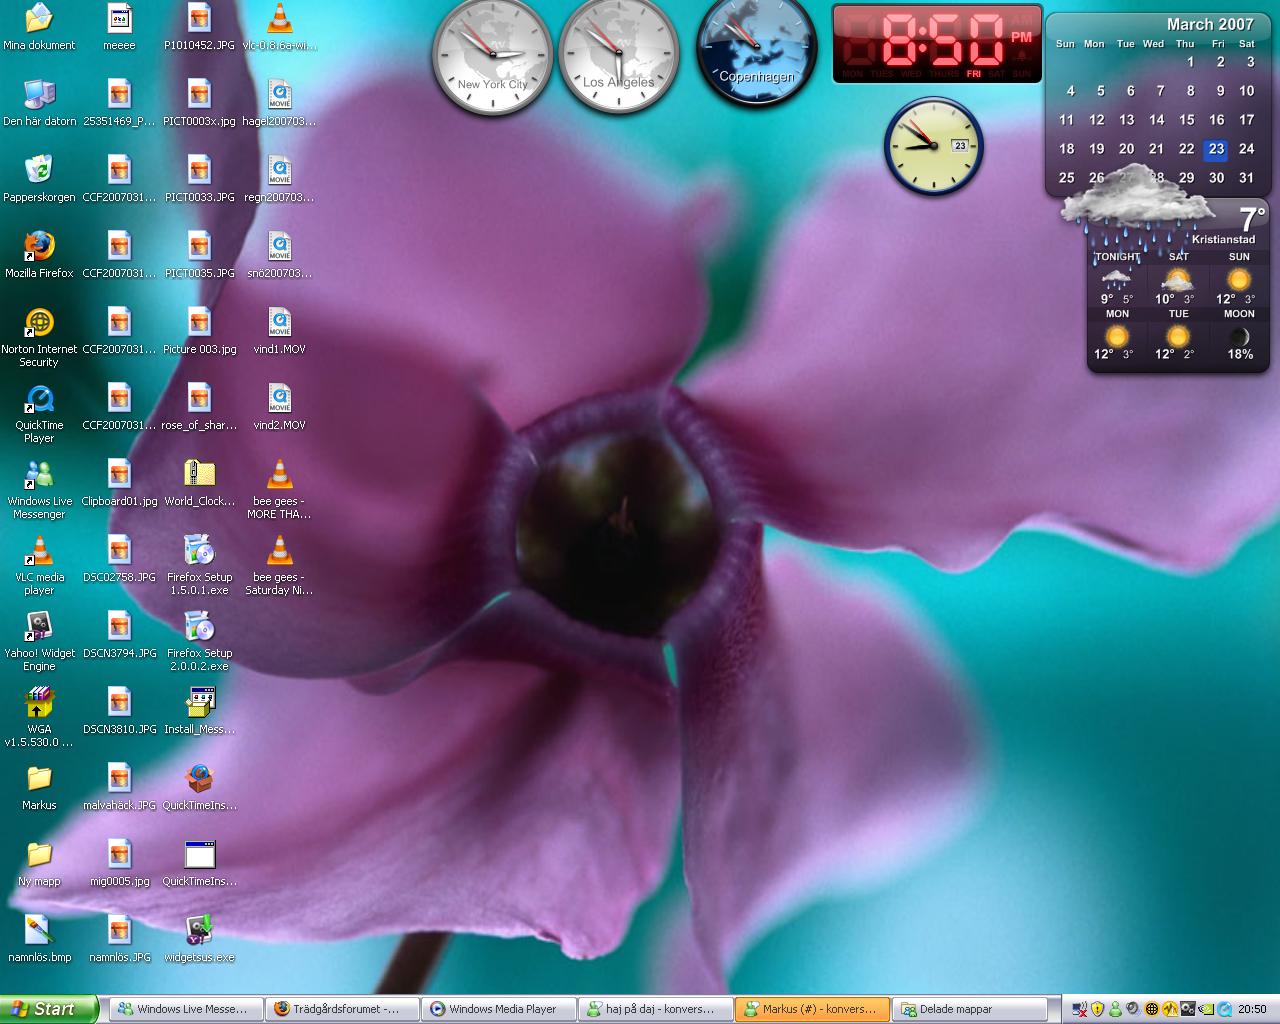The width and height of the screenshot is (1280, 1024).
Task: Click the Windows Live Messenger taskbar button
Action: 186,1009
